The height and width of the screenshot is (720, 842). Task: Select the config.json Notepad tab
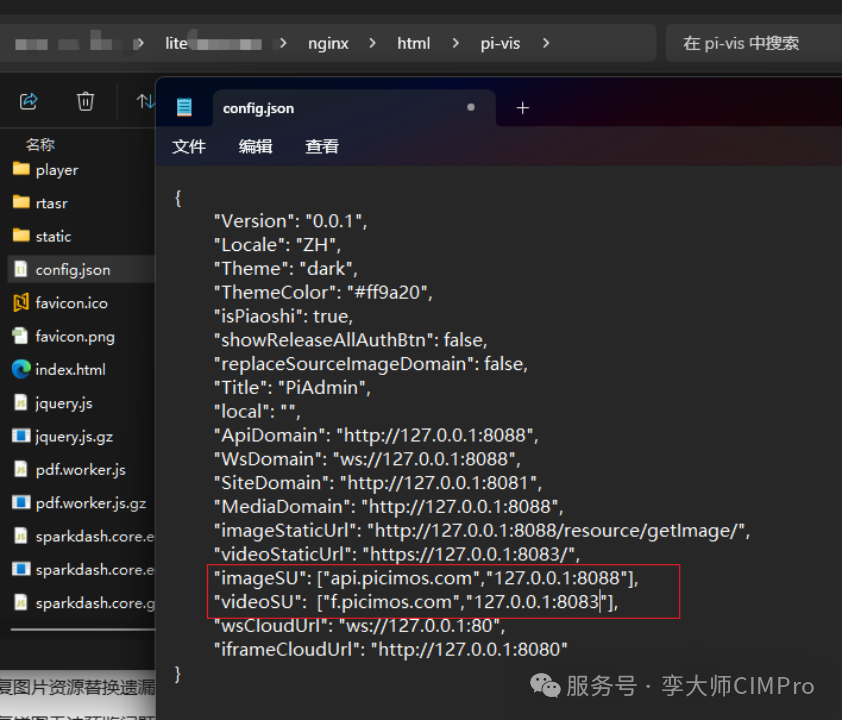354,108
